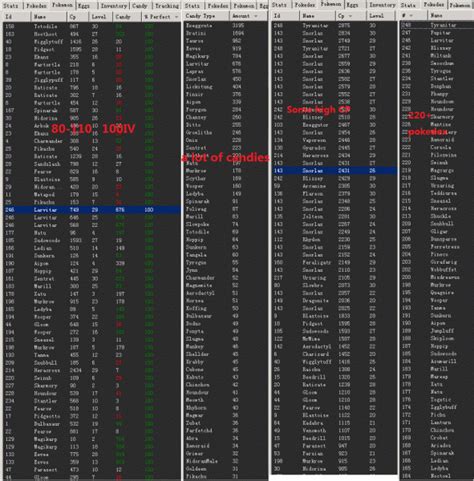Select the Persian 923 row
The image size is (474, 481).
click(x=335, y=453)
